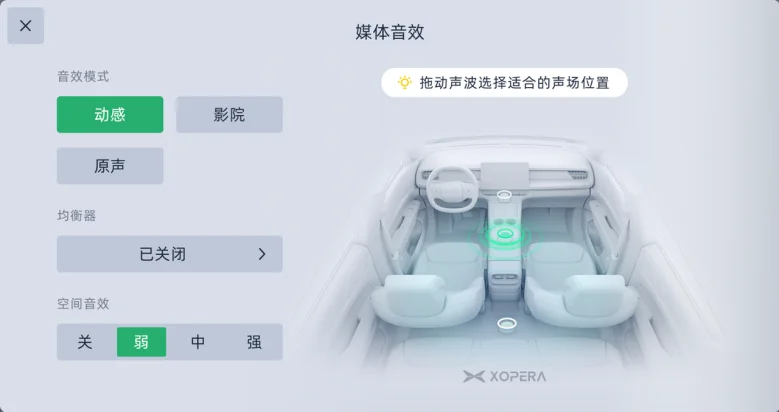
Task: Close the media sound effects panel
Action: coord(25,26)
